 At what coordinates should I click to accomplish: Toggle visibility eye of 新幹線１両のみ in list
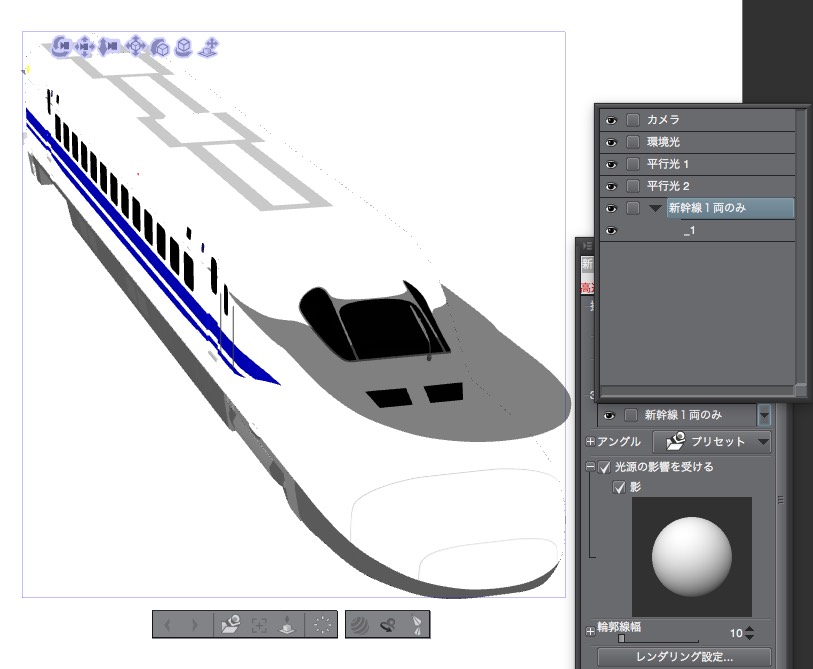pos(611,208)
